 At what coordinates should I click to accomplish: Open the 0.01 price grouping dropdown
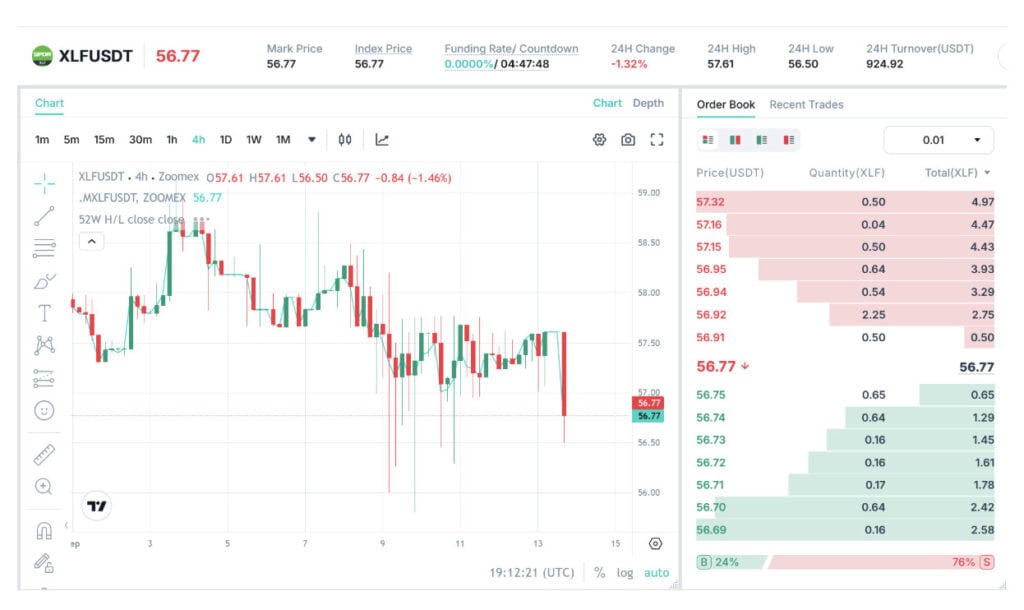[x=938, y=140]
